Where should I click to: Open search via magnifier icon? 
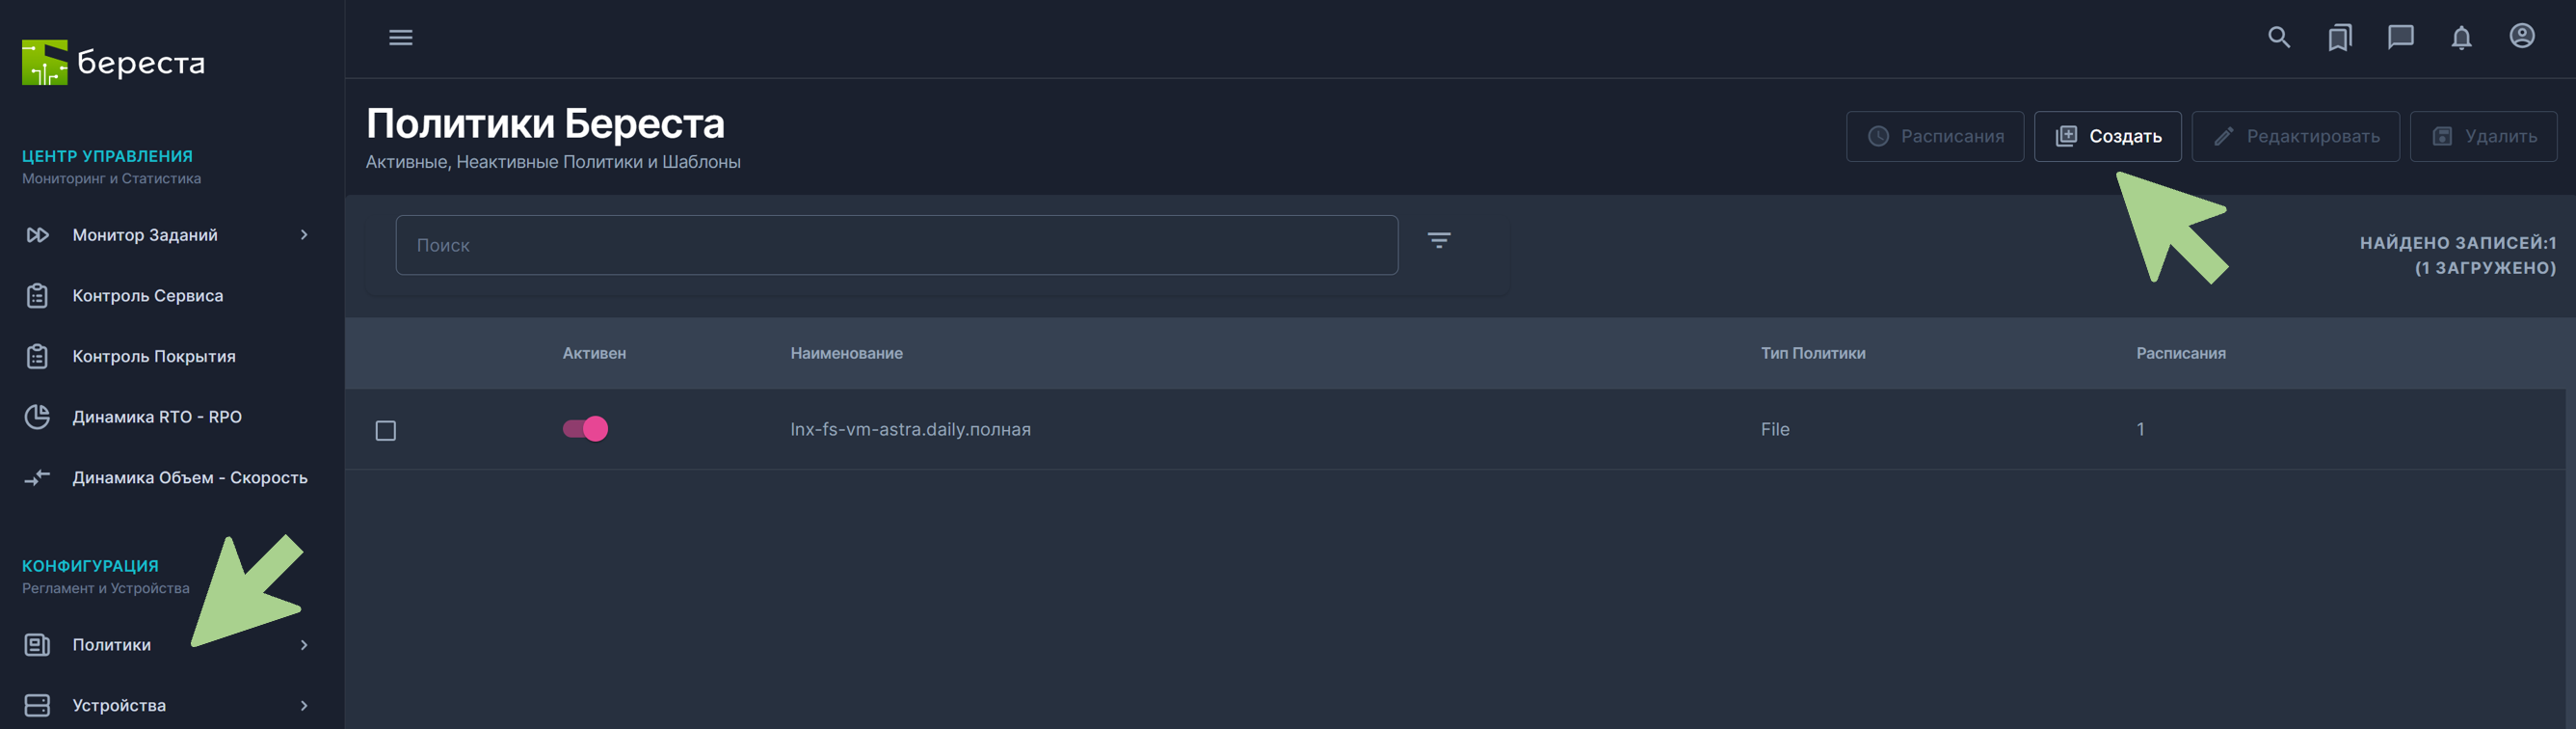pyautogui.click(x=2278, y=38)
